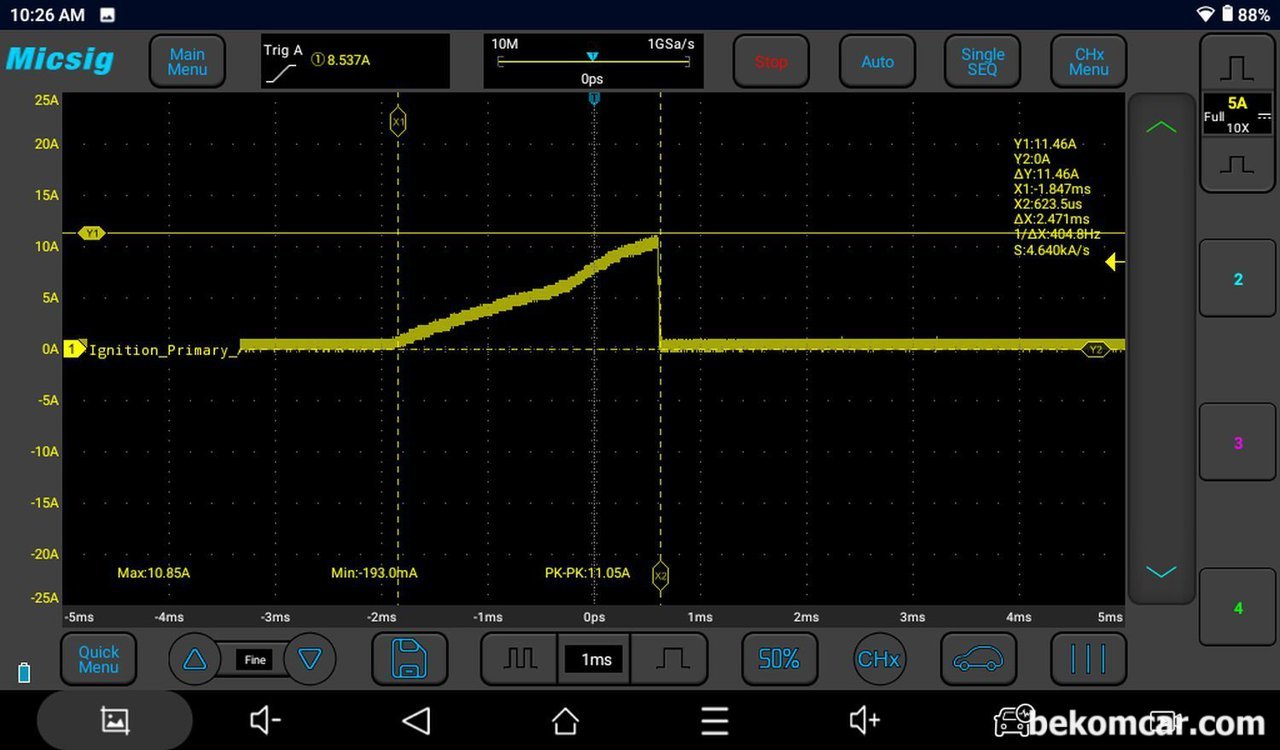Tap the Micsig logo
This screenshot has height=750, width=1280.
click(x=60, y=59)
